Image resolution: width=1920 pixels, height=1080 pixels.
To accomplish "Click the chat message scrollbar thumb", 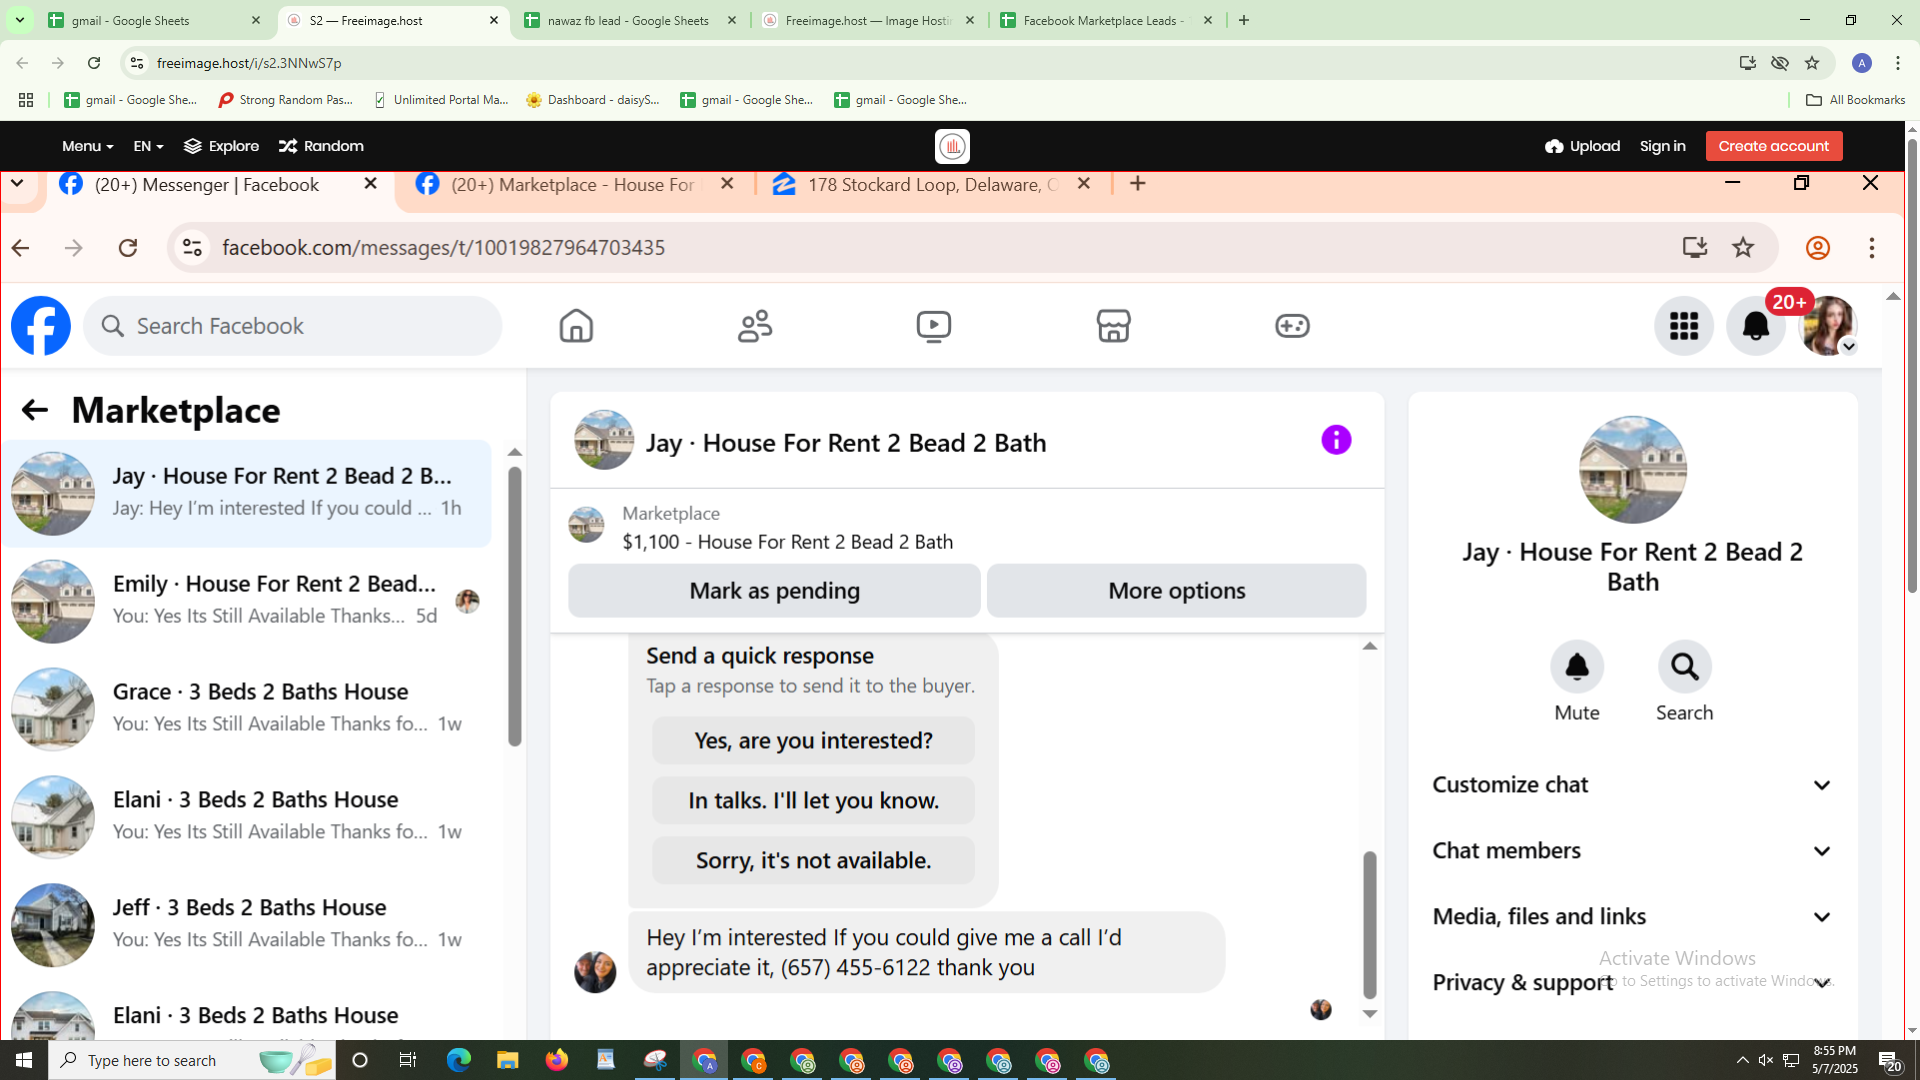I will click(x=1369, y=925).
